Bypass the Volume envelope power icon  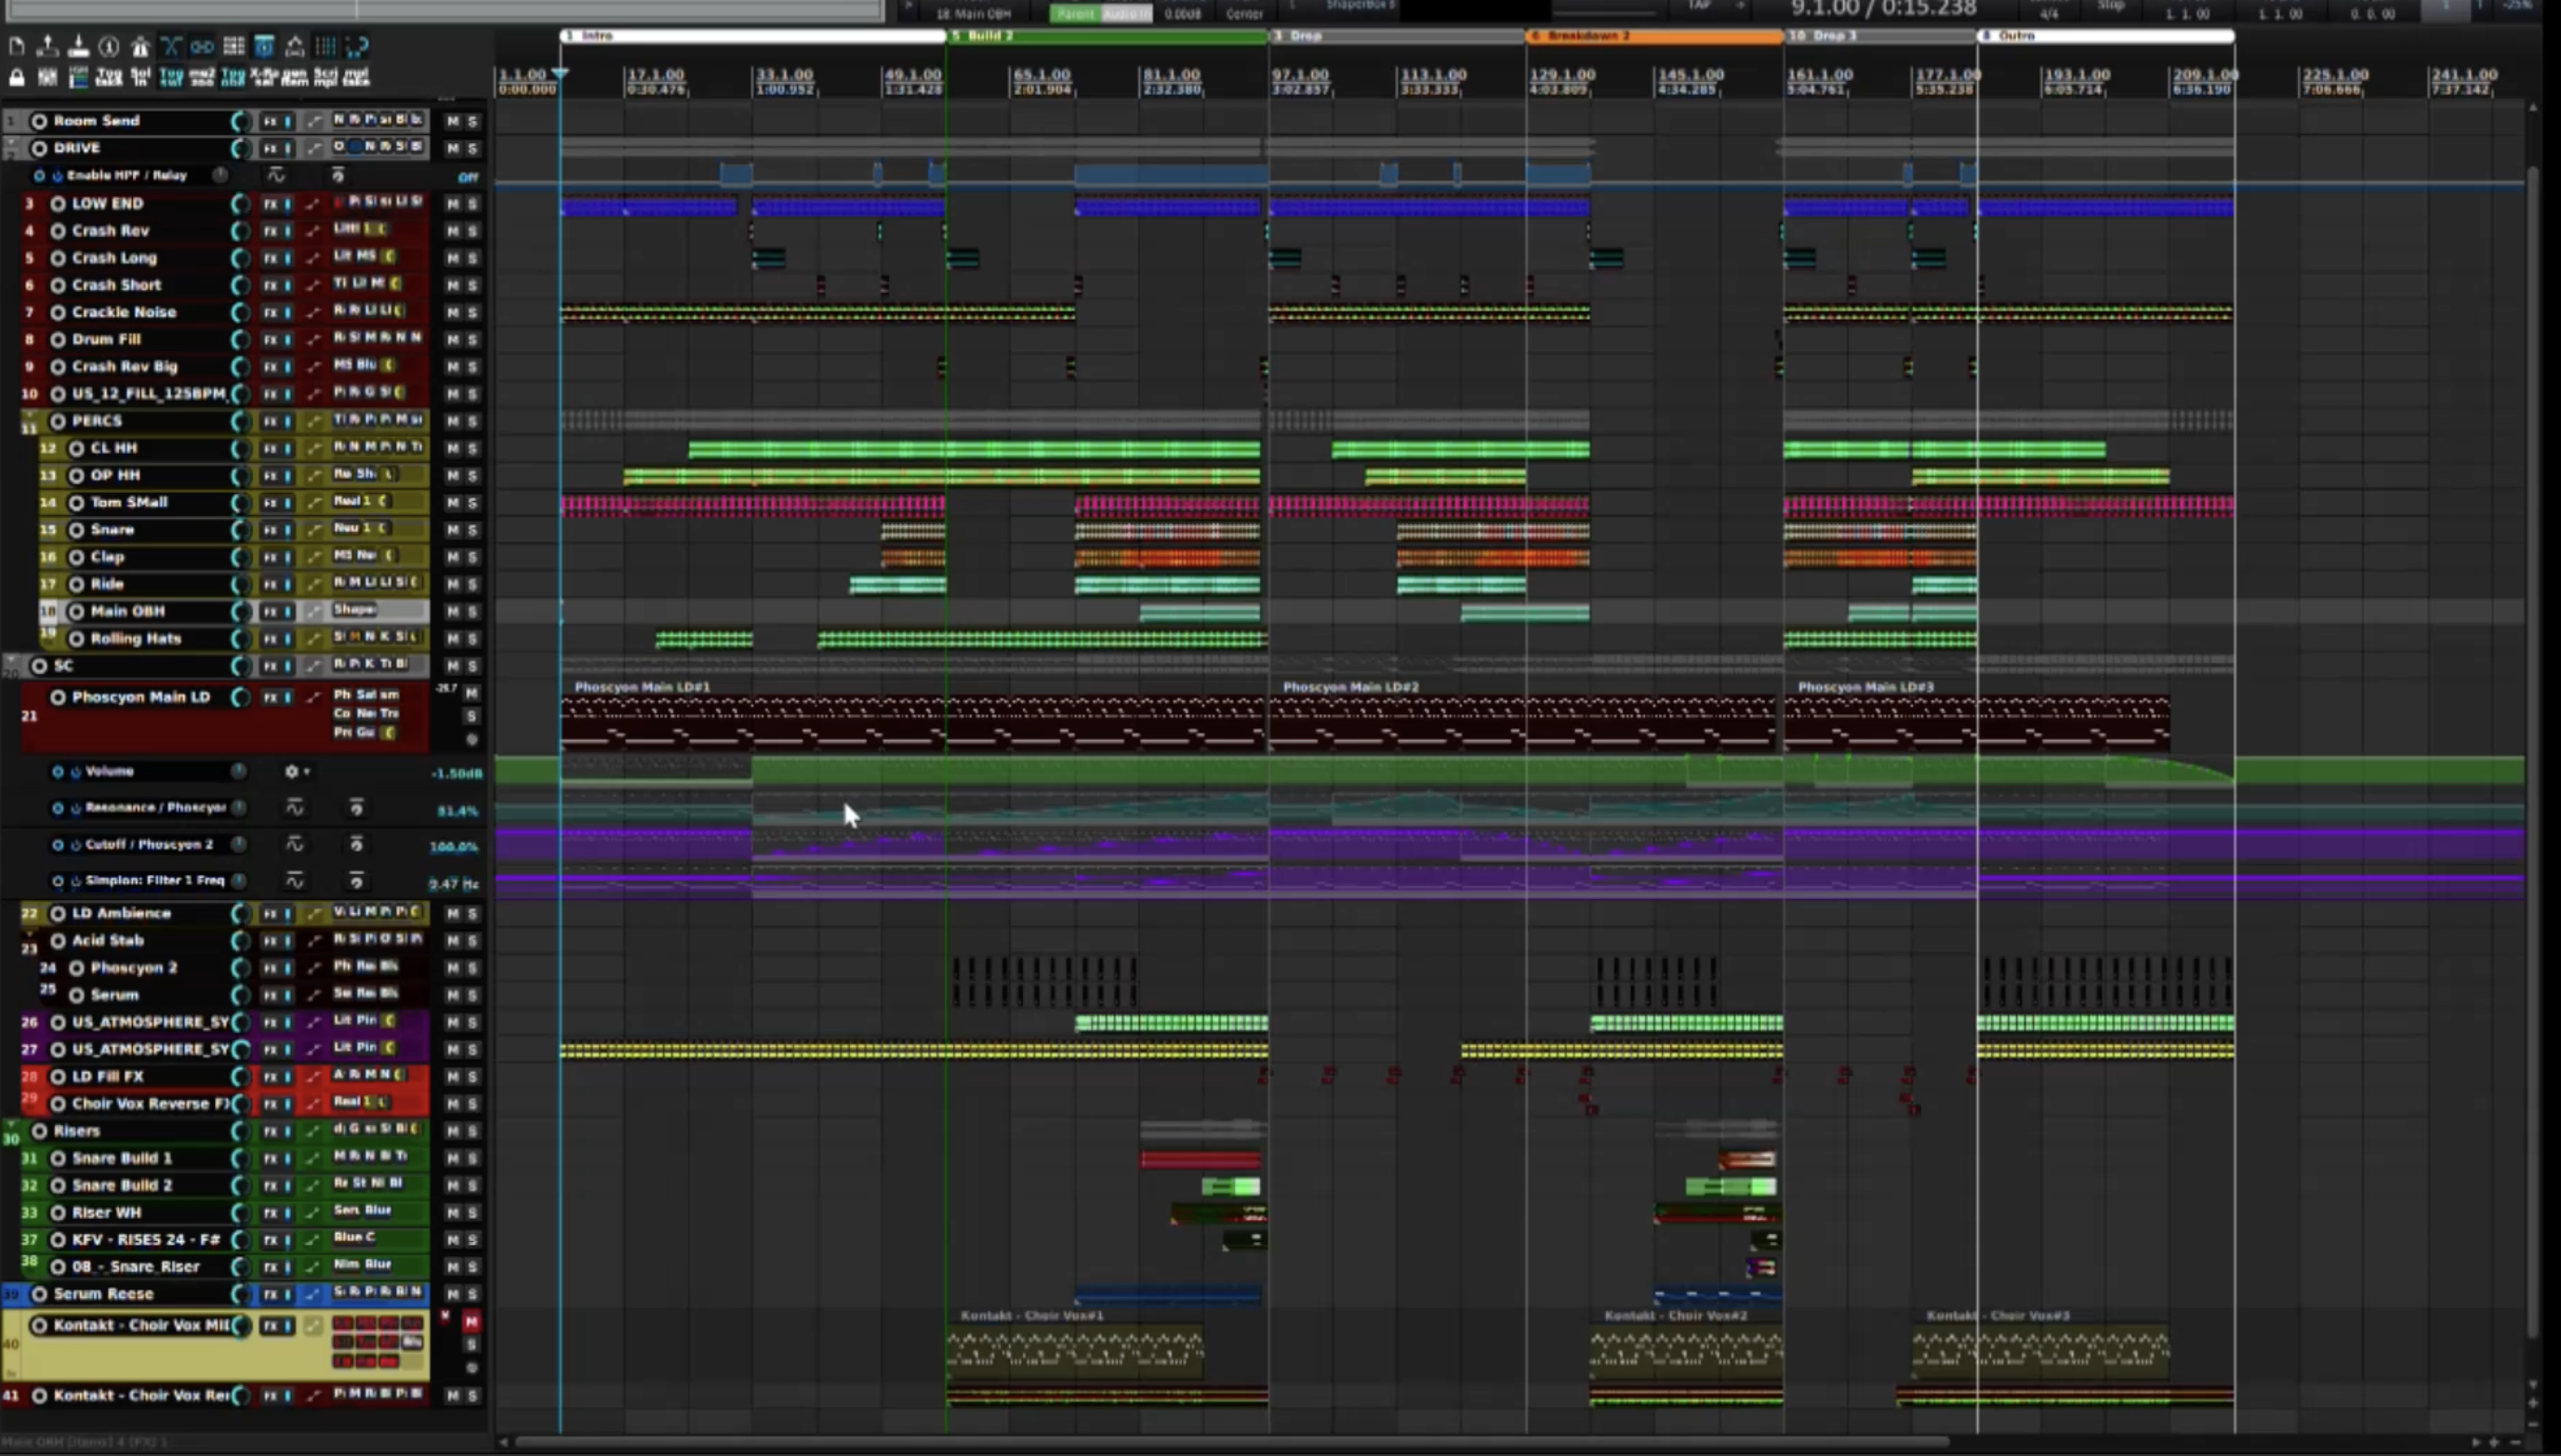pyautogui.click(x=76, y=772)
